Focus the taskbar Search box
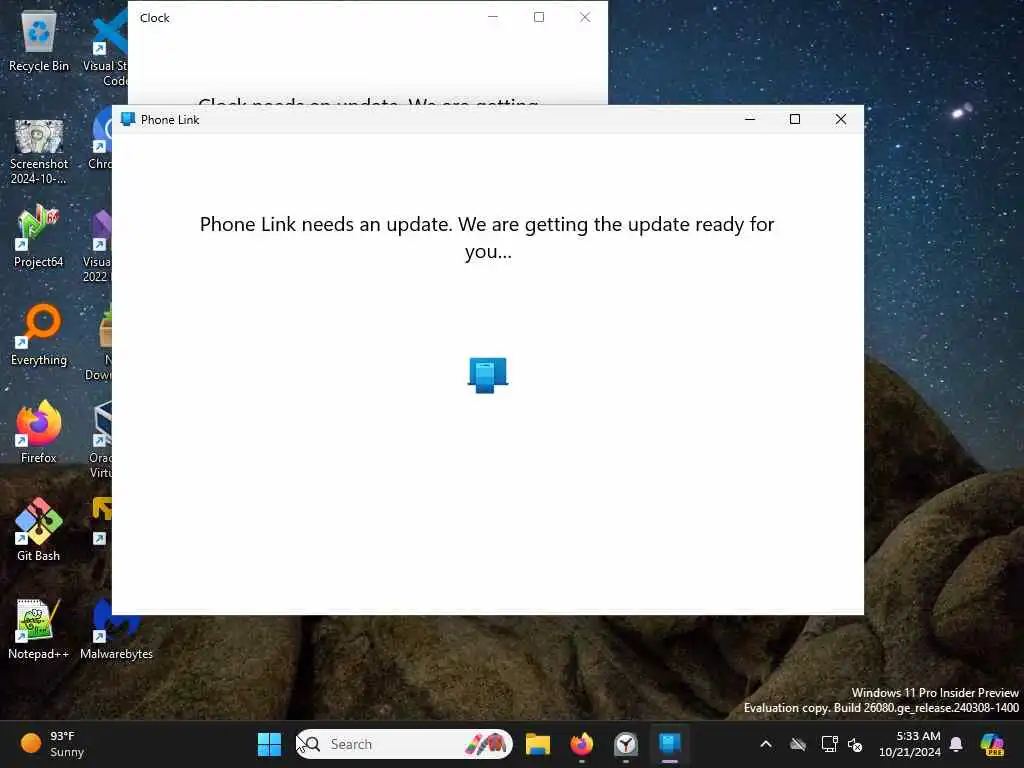 click(x=404, y=744)
